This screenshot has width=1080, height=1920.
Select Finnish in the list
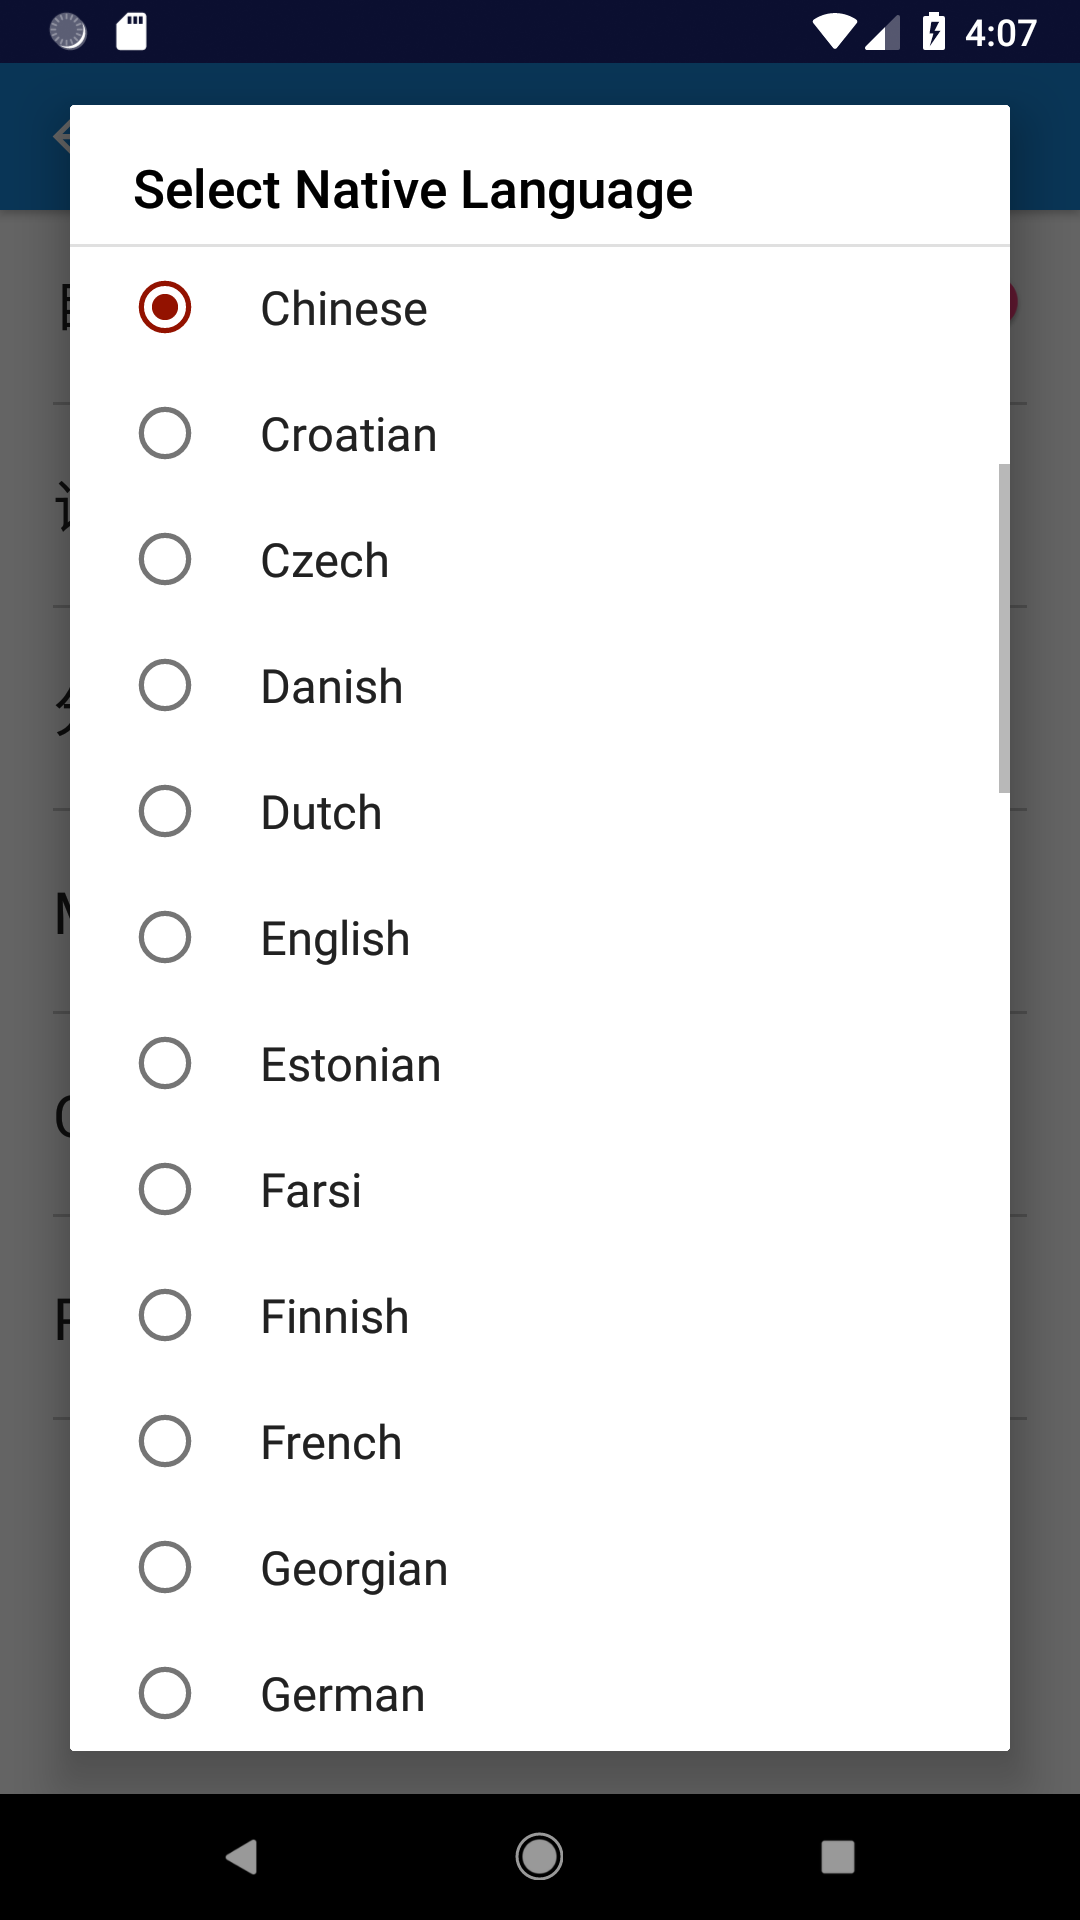[x=540, y=1316]
